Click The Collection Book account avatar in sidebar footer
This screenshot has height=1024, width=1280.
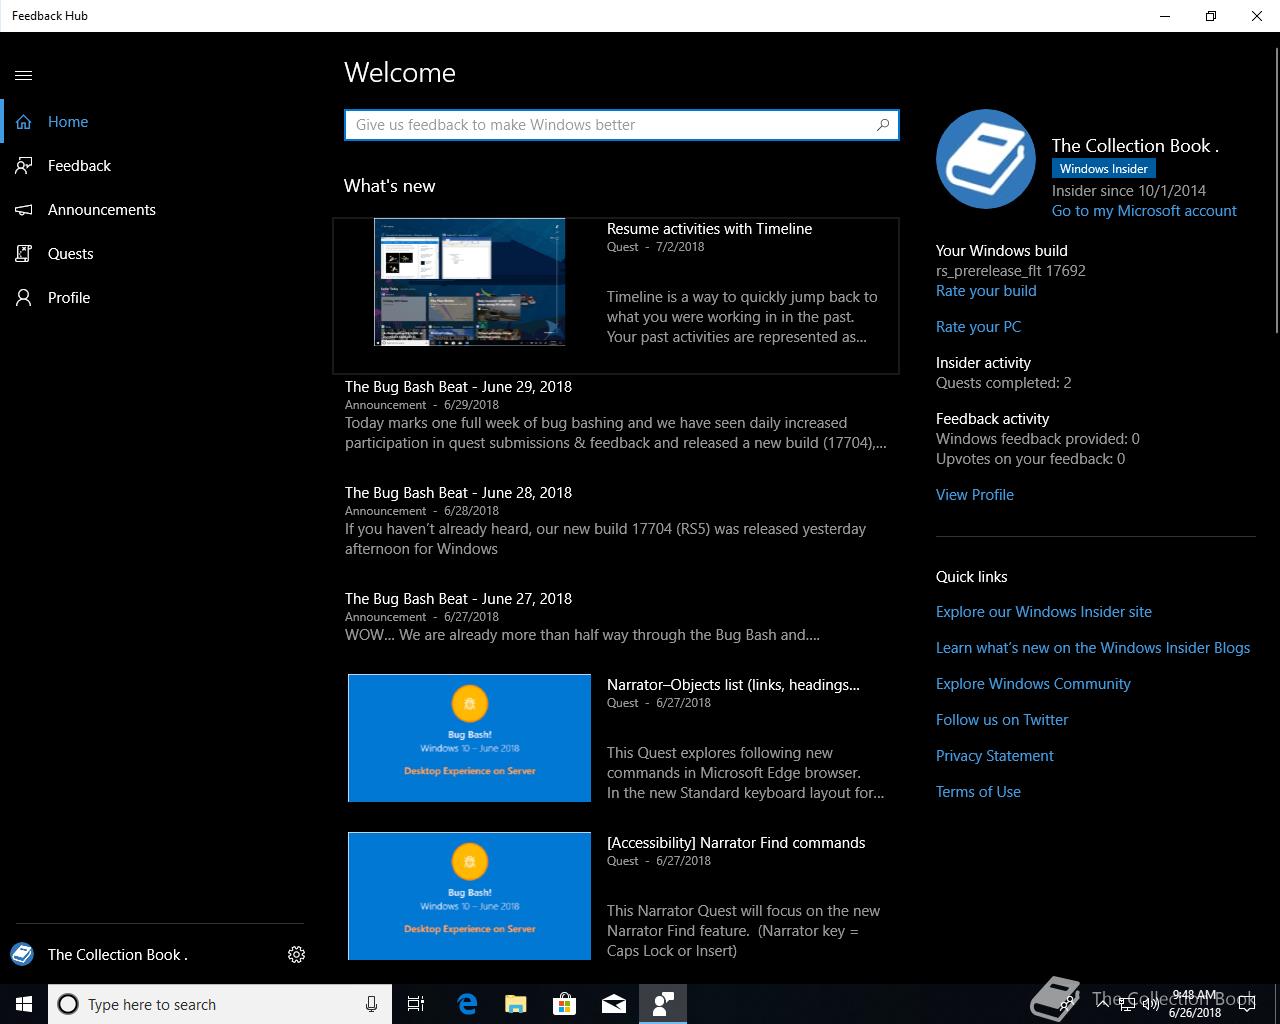tap(22, 954)
